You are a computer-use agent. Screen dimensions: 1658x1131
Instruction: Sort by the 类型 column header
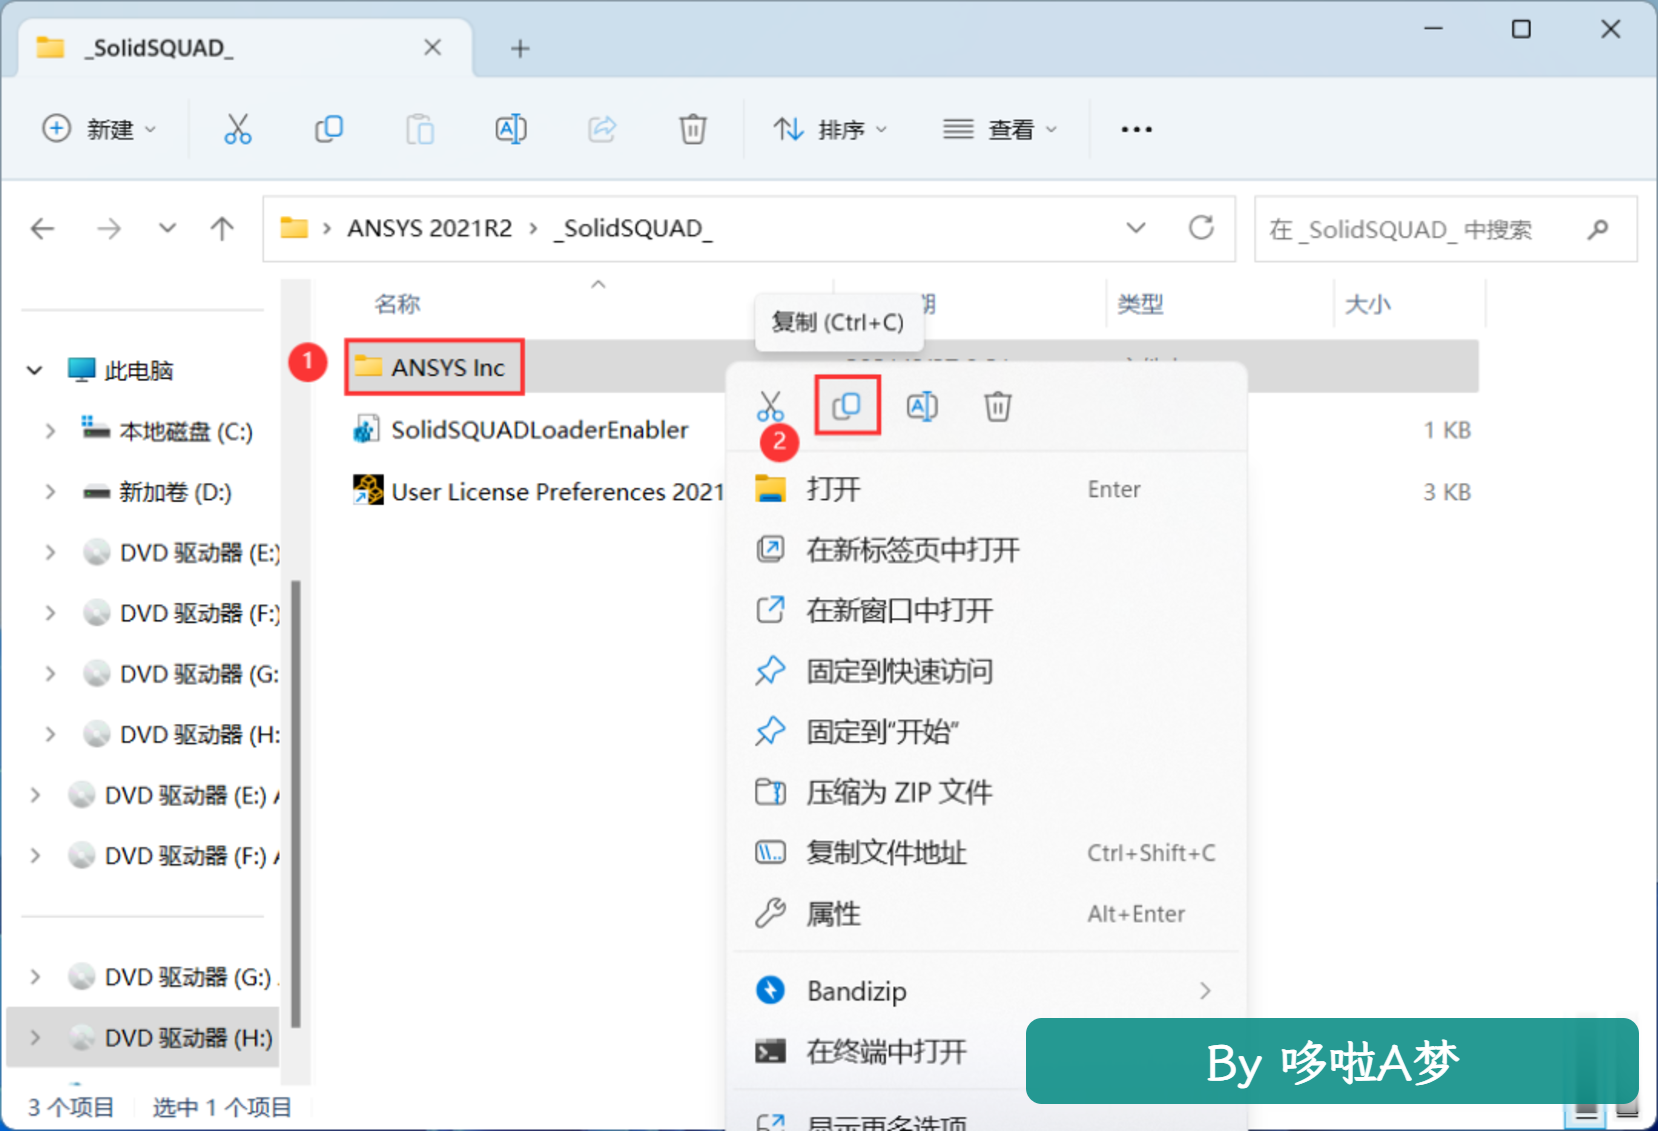coord(1140,304)
